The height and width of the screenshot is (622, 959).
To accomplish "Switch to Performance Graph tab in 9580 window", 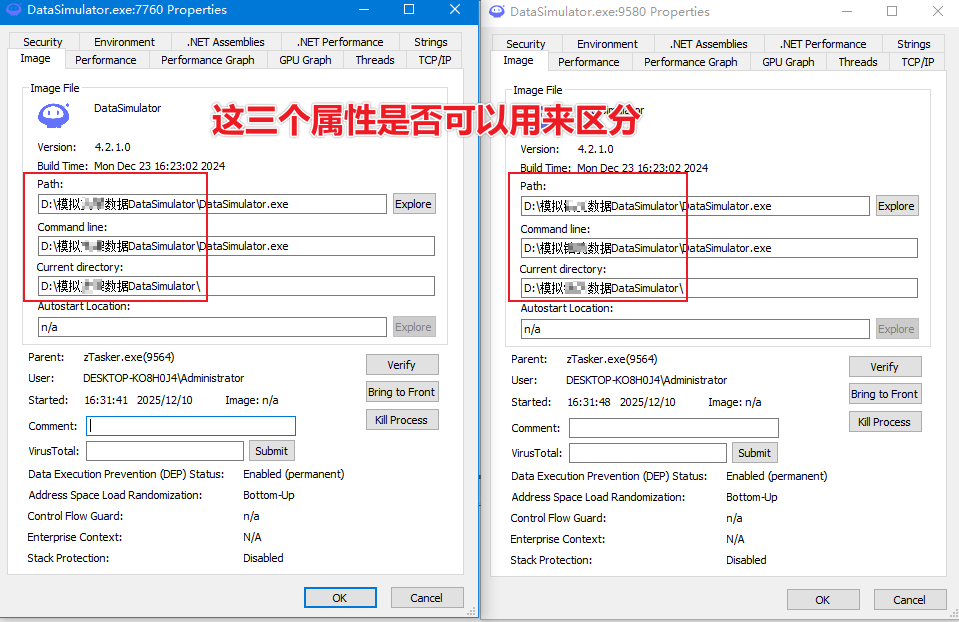I will pyautogui.click(x=690, y=62).
